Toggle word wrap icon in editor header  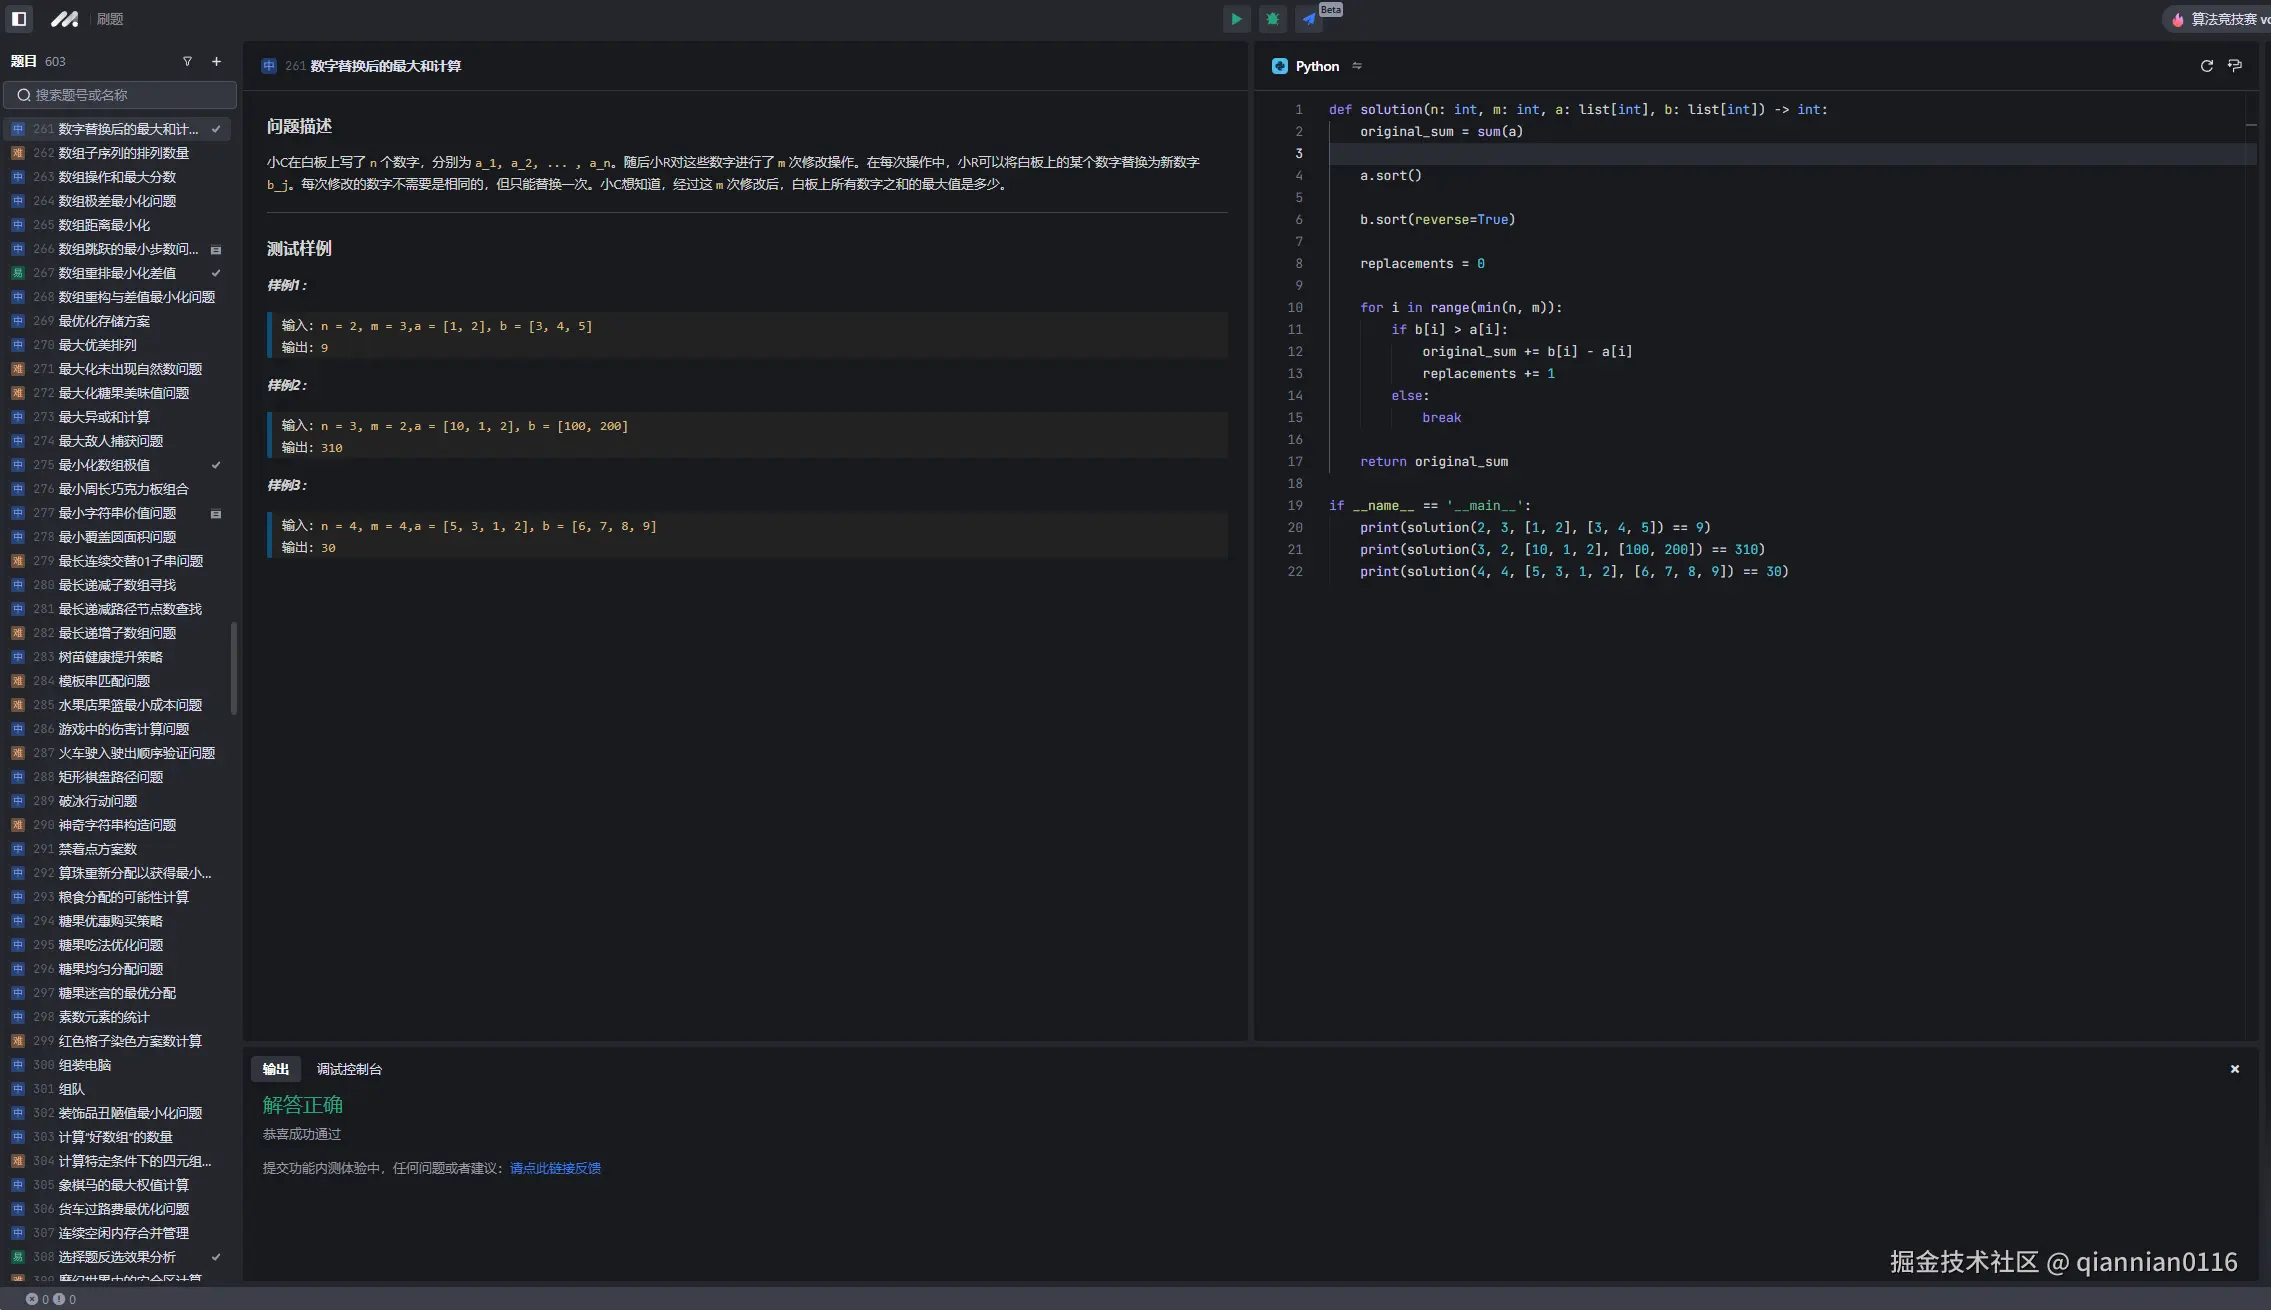pos(2235,66)
